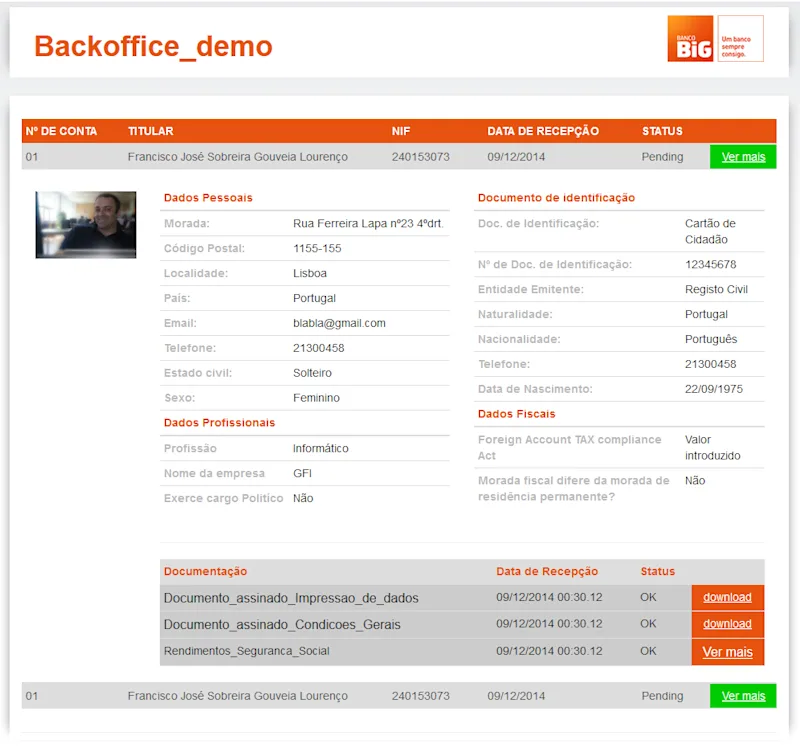This screenshot has height=748, width=800.
Task: Click the Documento_assinado_Impressao_de_dados document name
Action: click(291, 598)
